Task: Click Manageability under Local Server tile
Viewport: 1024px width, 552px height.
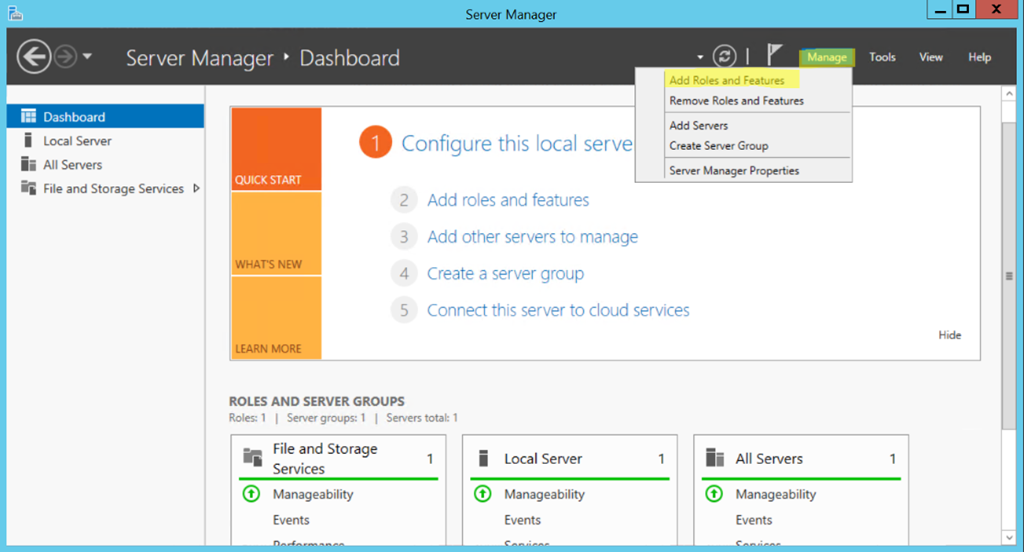Action: (544, 495)
